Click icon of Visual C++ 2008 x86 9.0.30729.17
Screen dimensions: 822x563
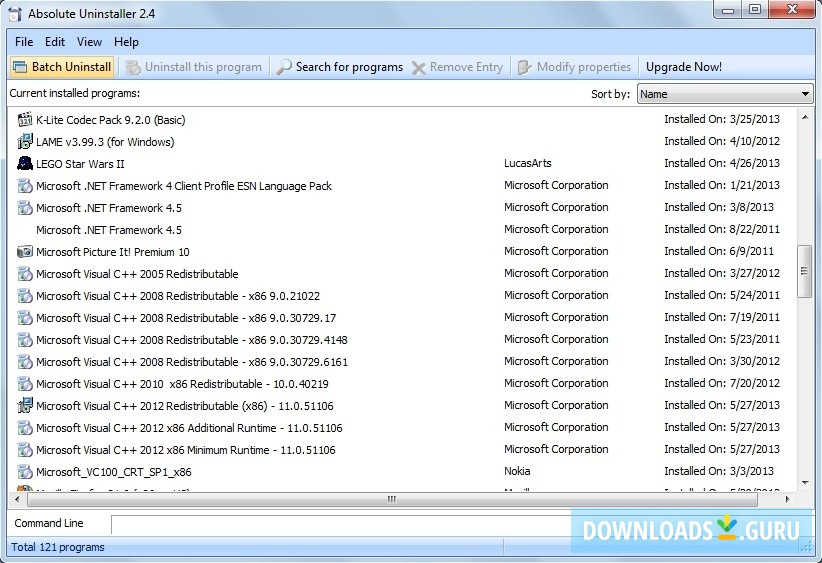tap(25, 318)
